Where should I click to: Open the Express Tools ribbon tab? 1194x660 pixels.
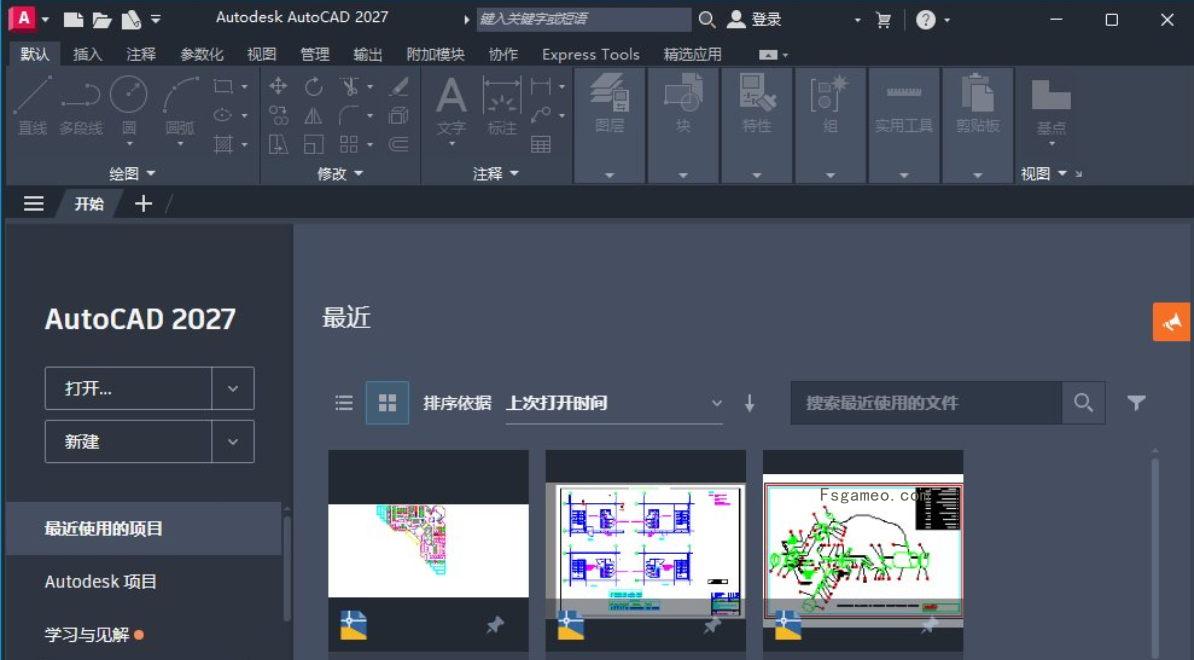pos(590,54)
